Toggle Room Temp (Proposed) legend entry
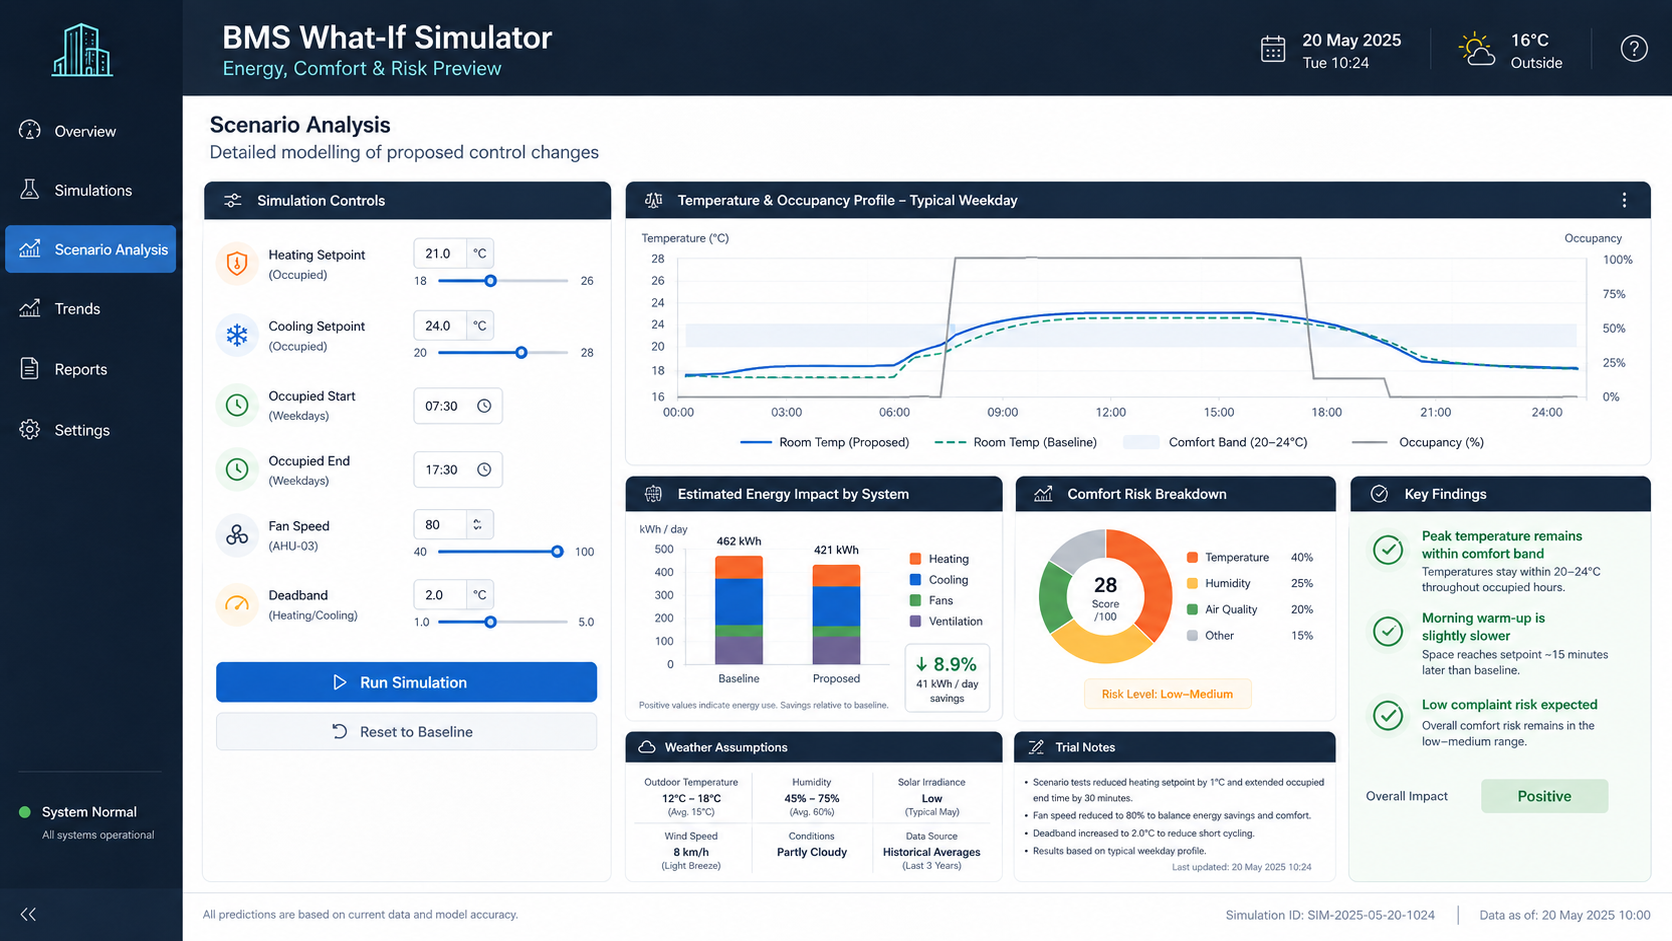Image resolution: width=1672 pixels, height=941 pixels. pyautogui.click(x=825, y=442)
